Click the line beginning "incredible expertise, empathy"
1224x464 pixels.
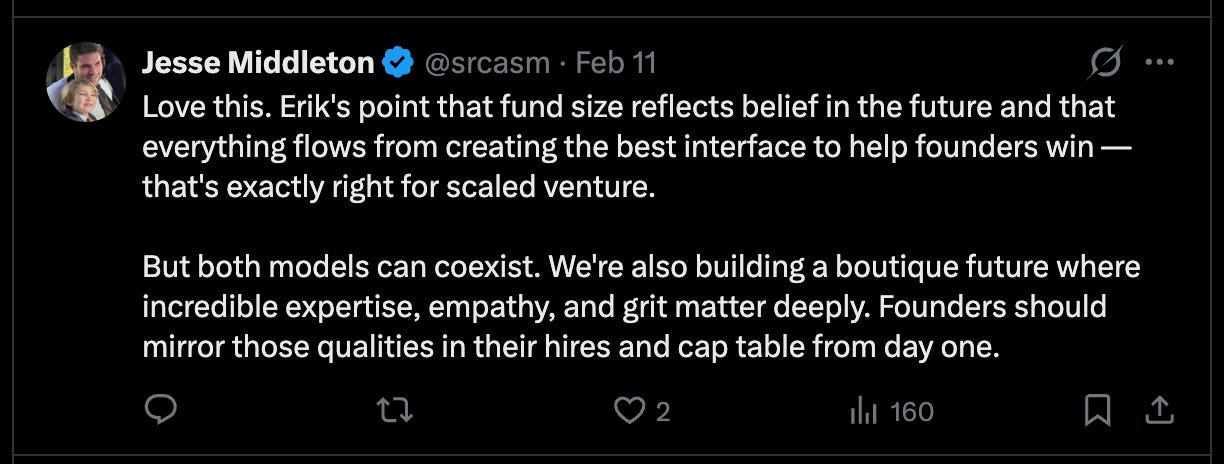tap(624, 306)
